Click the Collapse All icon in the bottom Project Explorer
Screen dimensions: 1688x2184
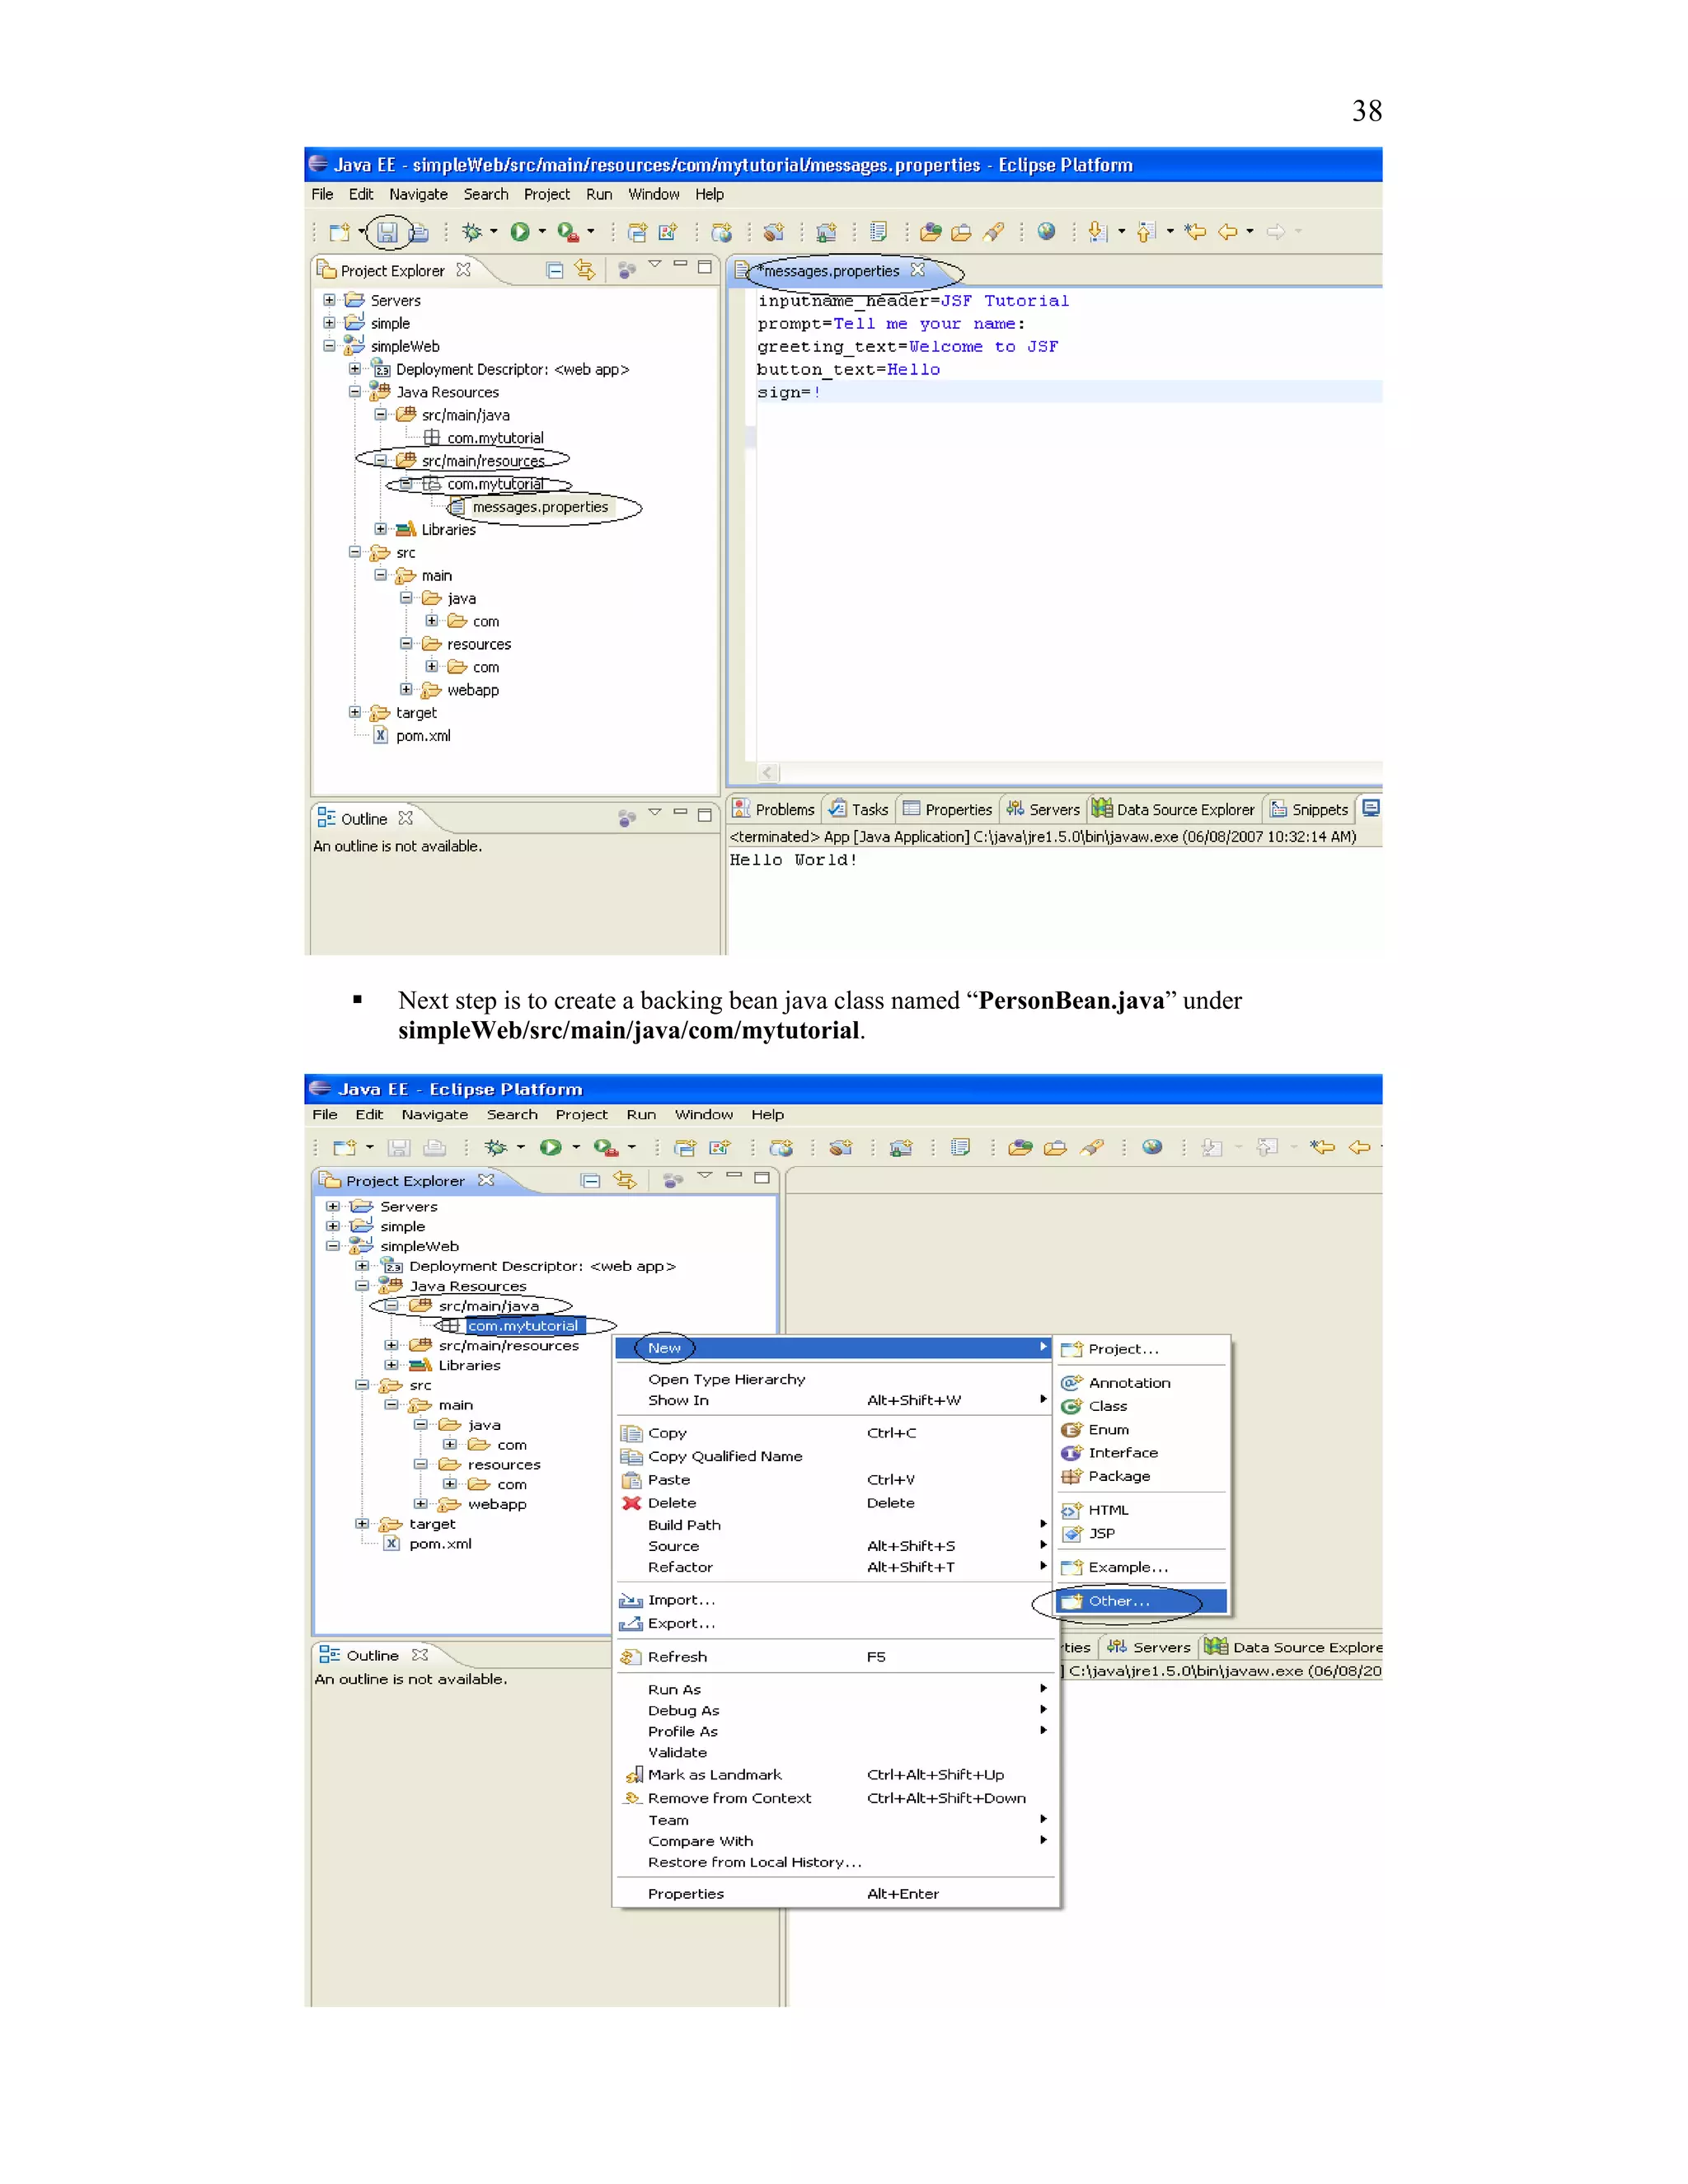591,1181
